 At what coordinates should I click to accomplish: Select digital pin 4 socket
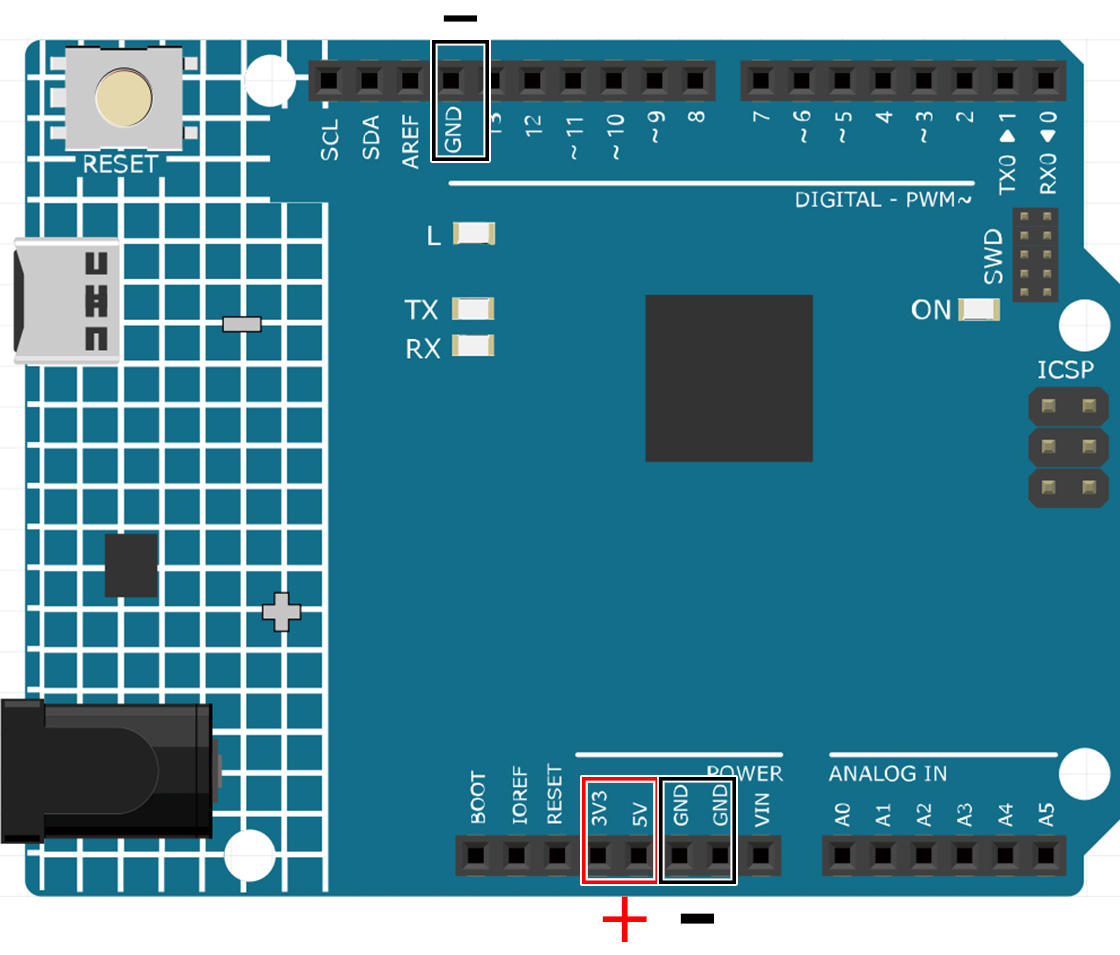point(884,80)
